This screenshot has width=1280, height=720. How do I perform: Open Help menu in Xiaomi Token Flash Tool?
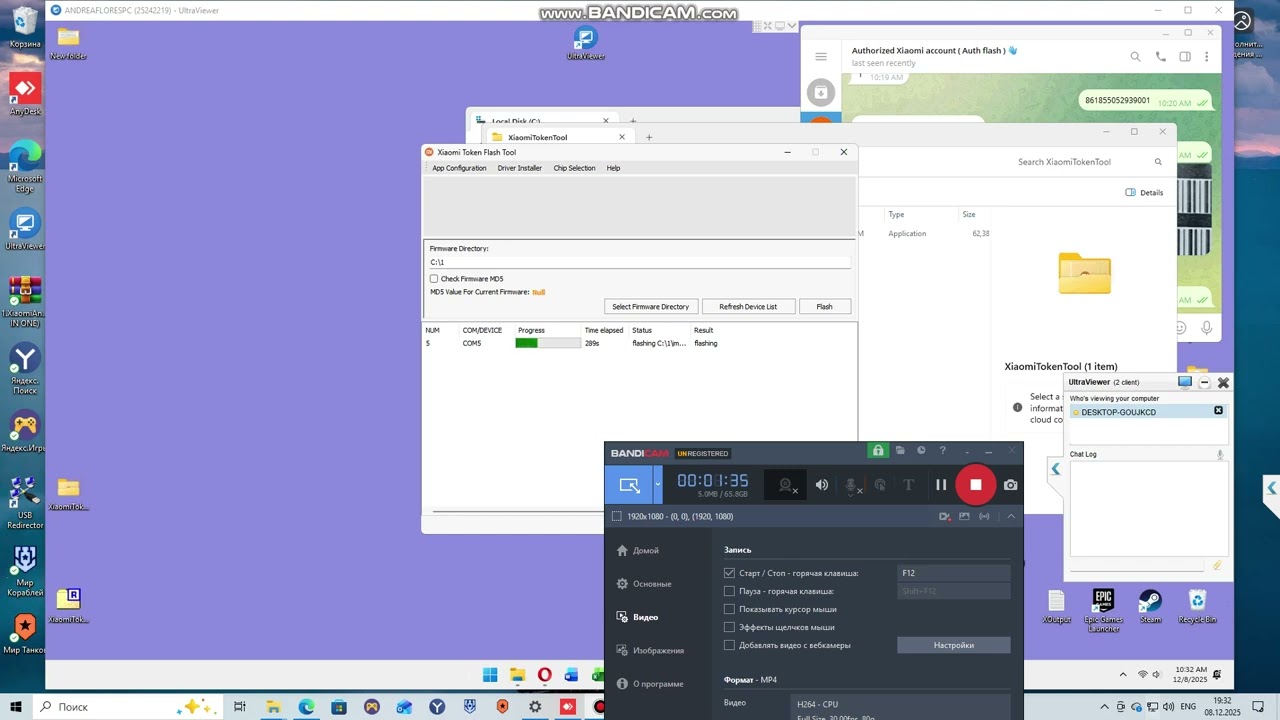tap(613, 168)
